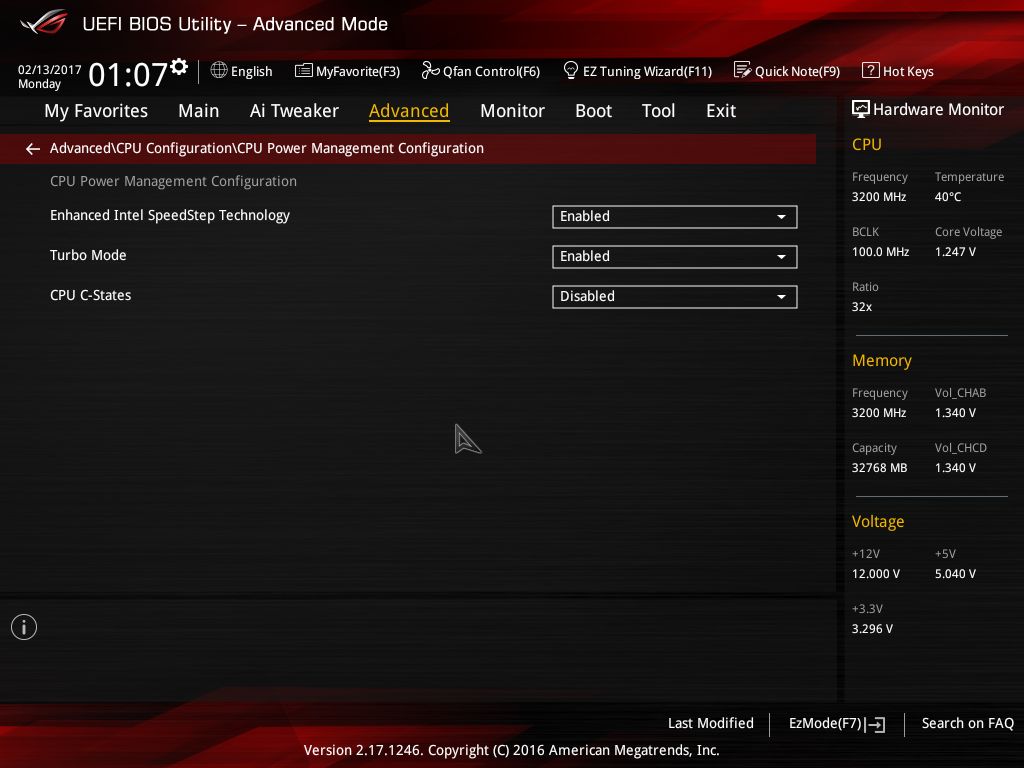Click CPU Power Management Configuration heading
This screenshot has width=1024, height=768.
pos(173,182)
